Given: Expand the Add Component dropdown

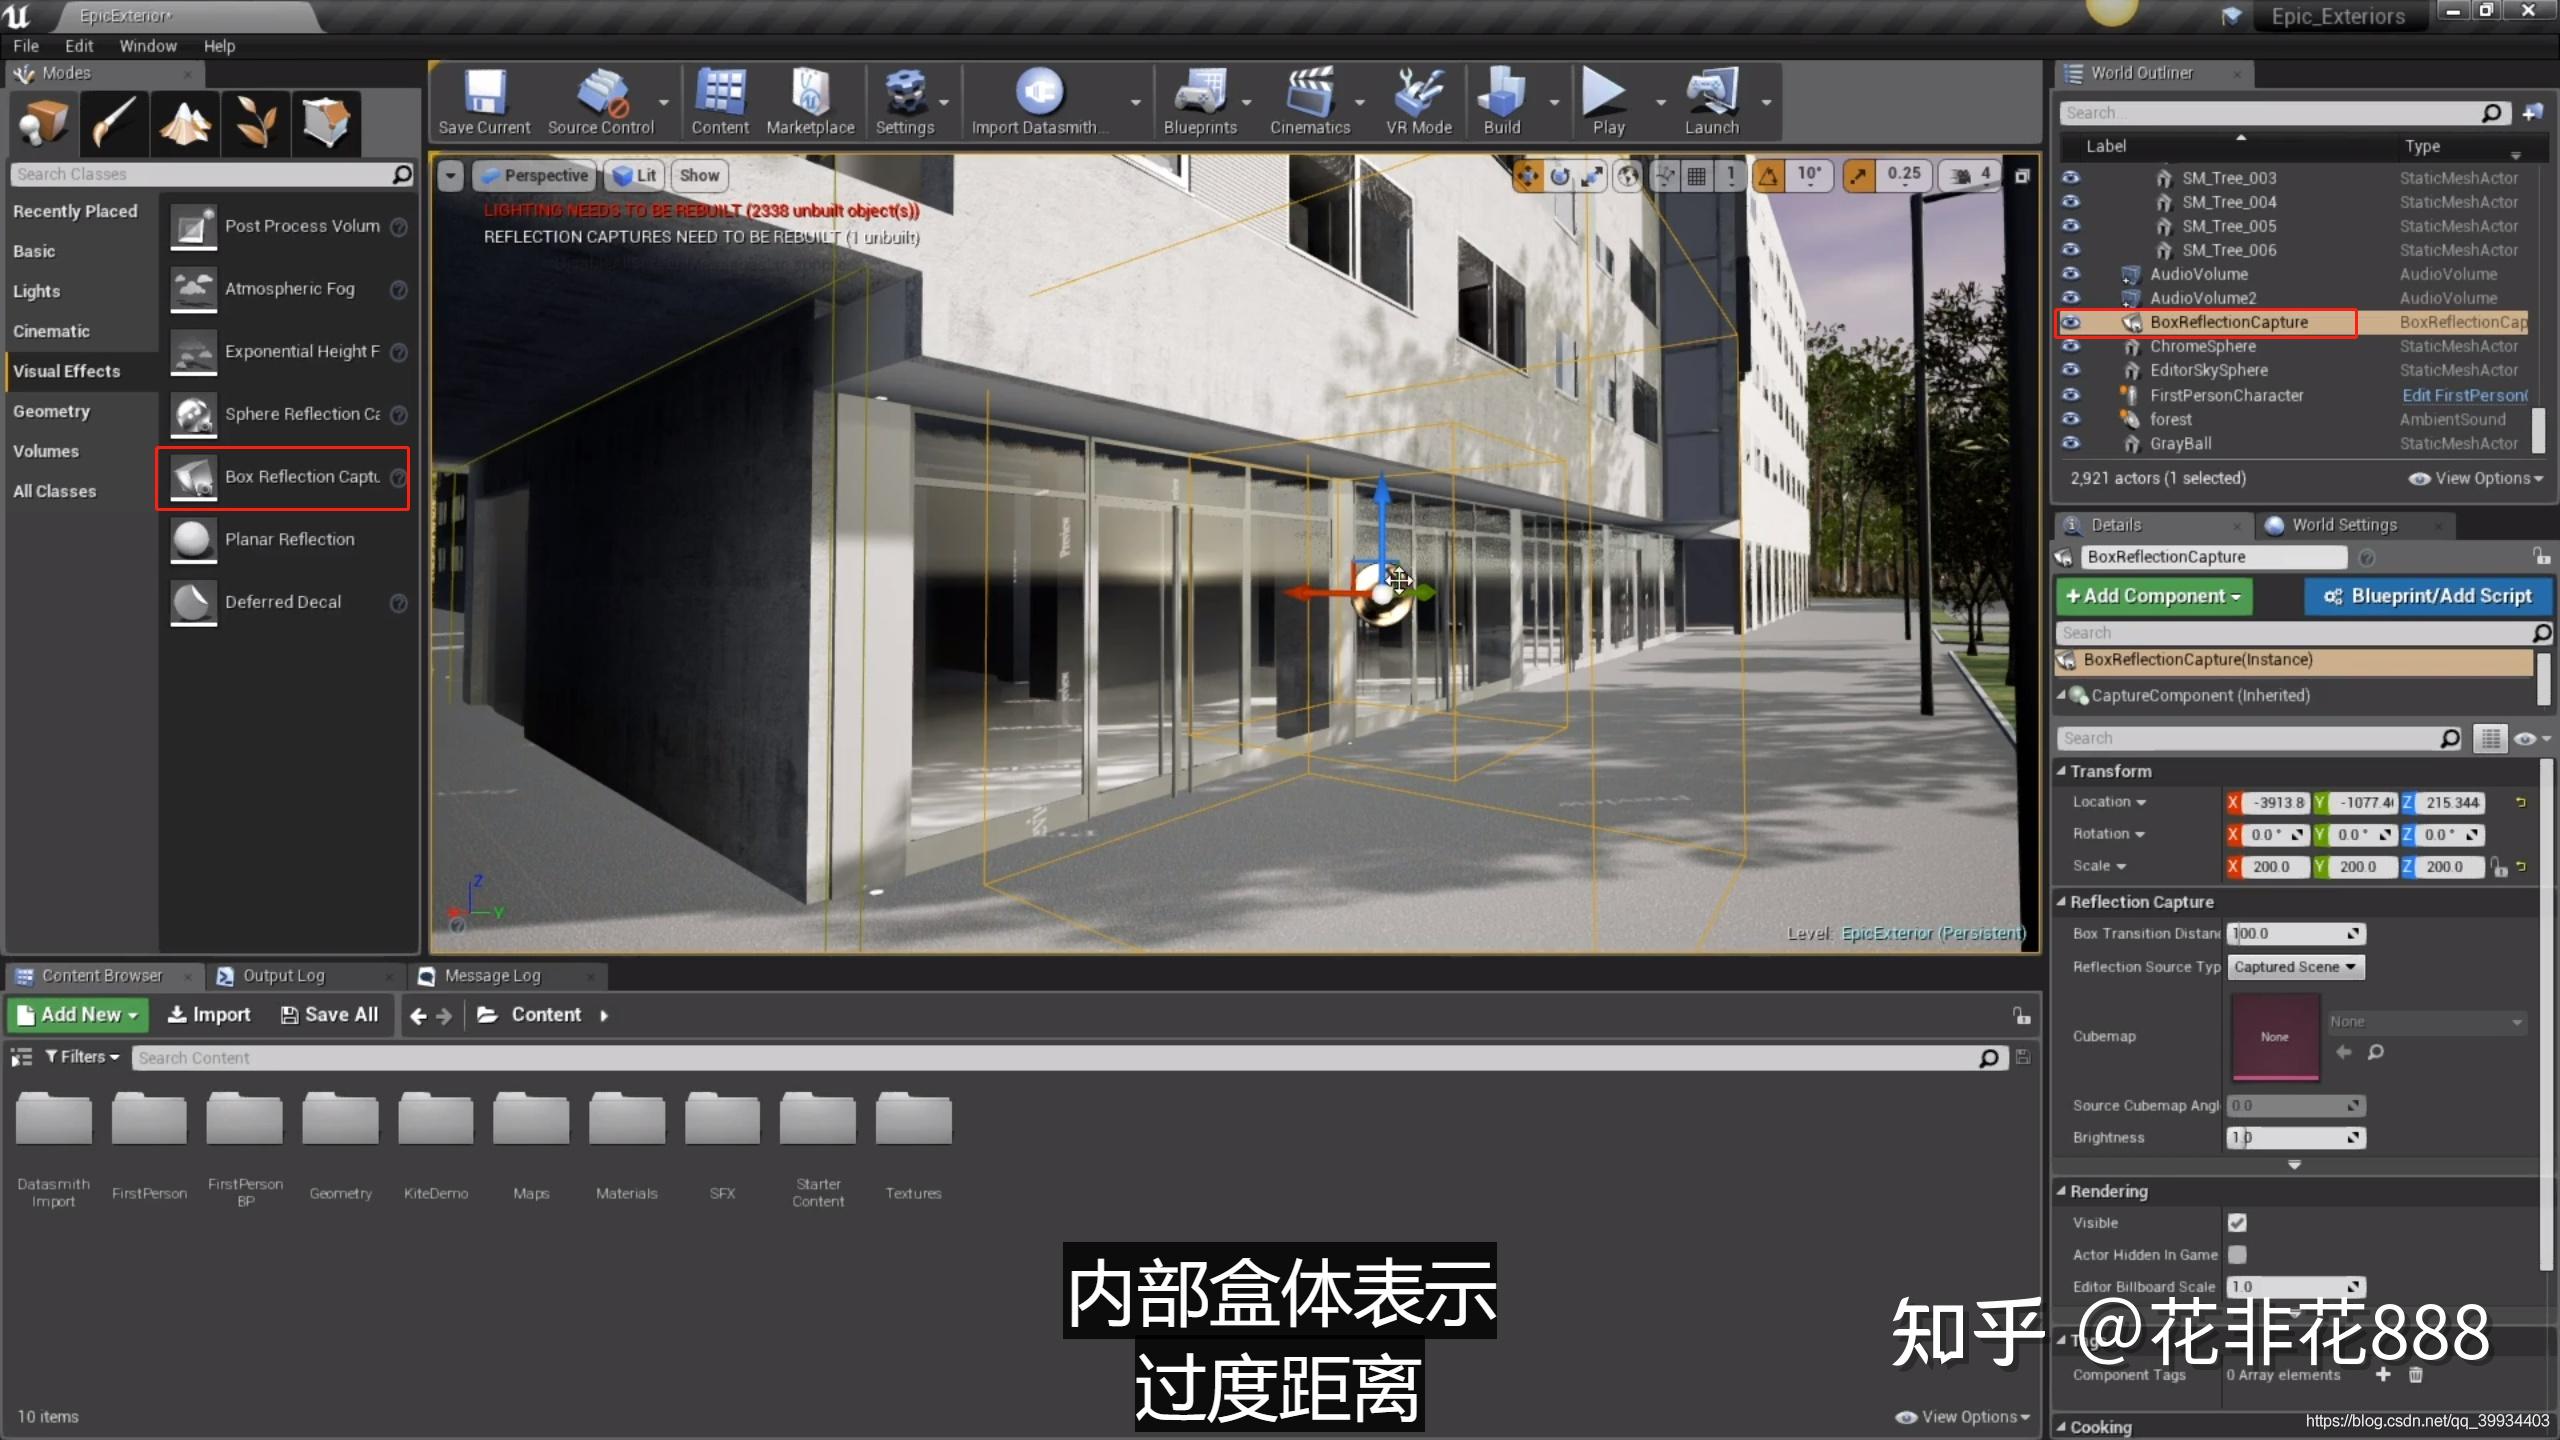Looking at the screenshot, I should pos(2154,596).
